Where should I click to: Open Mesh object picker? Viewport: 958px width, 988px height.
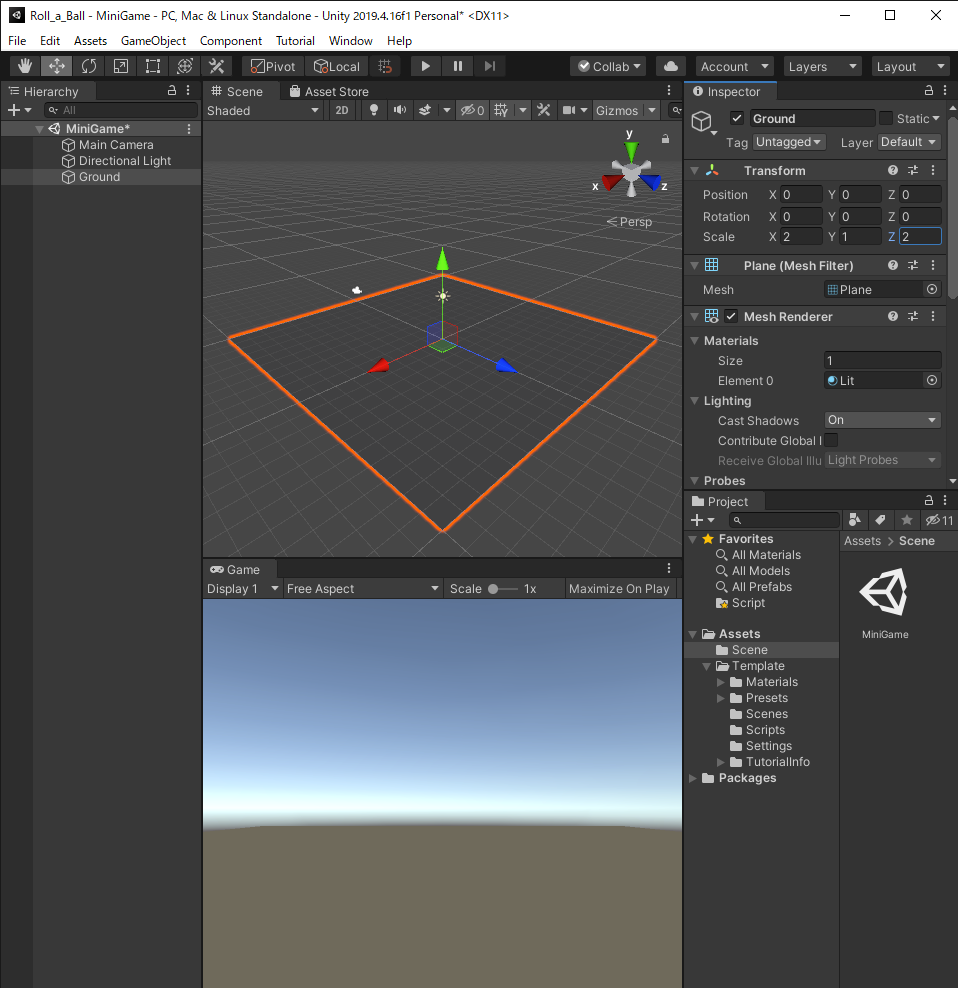[932, 289]
